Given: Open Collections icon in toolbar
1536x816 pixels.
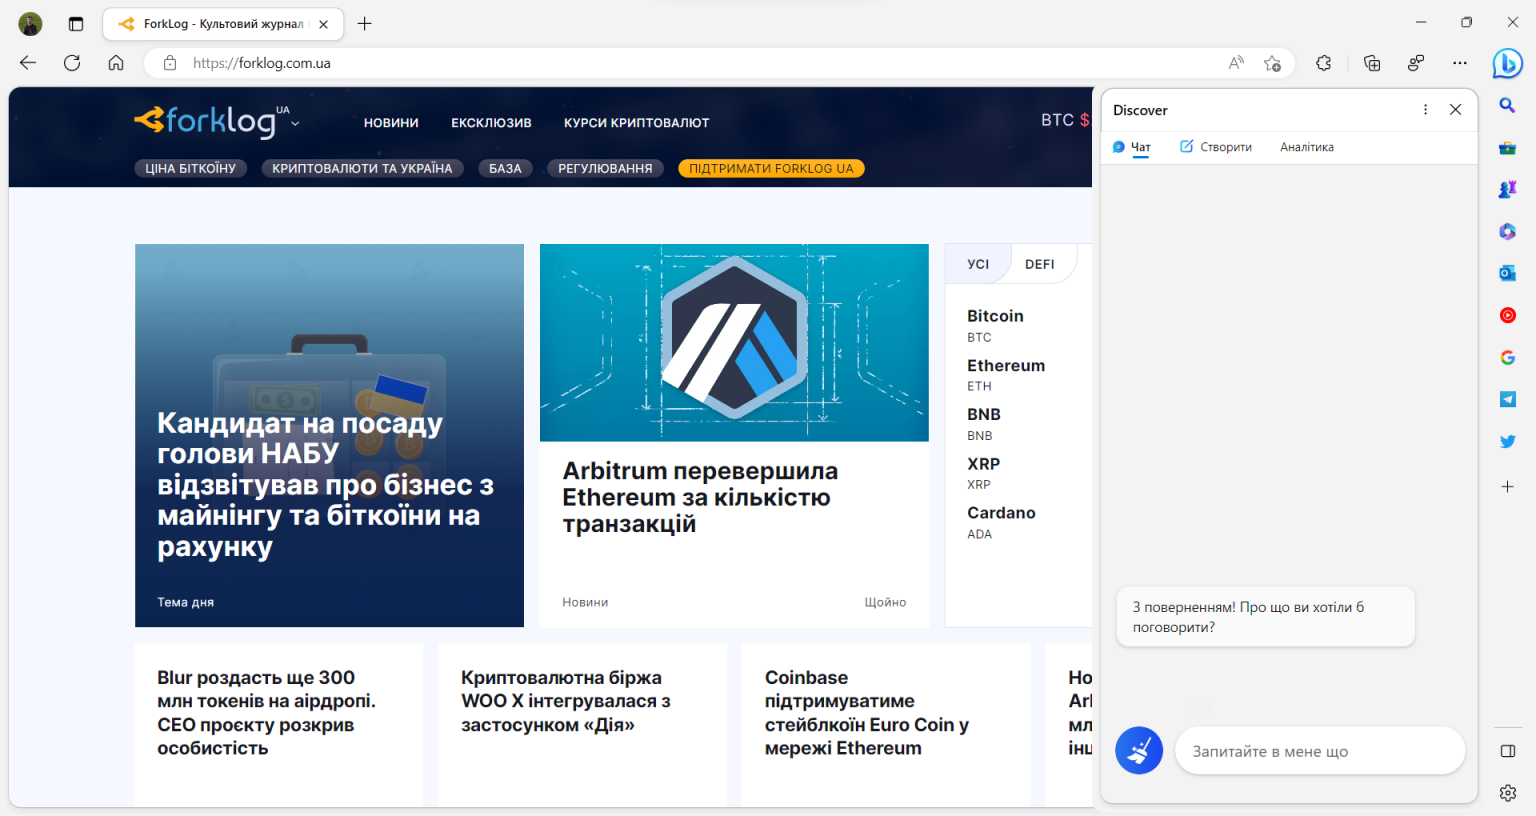Looking at the screenshot, I should [x=1372, y=63].
